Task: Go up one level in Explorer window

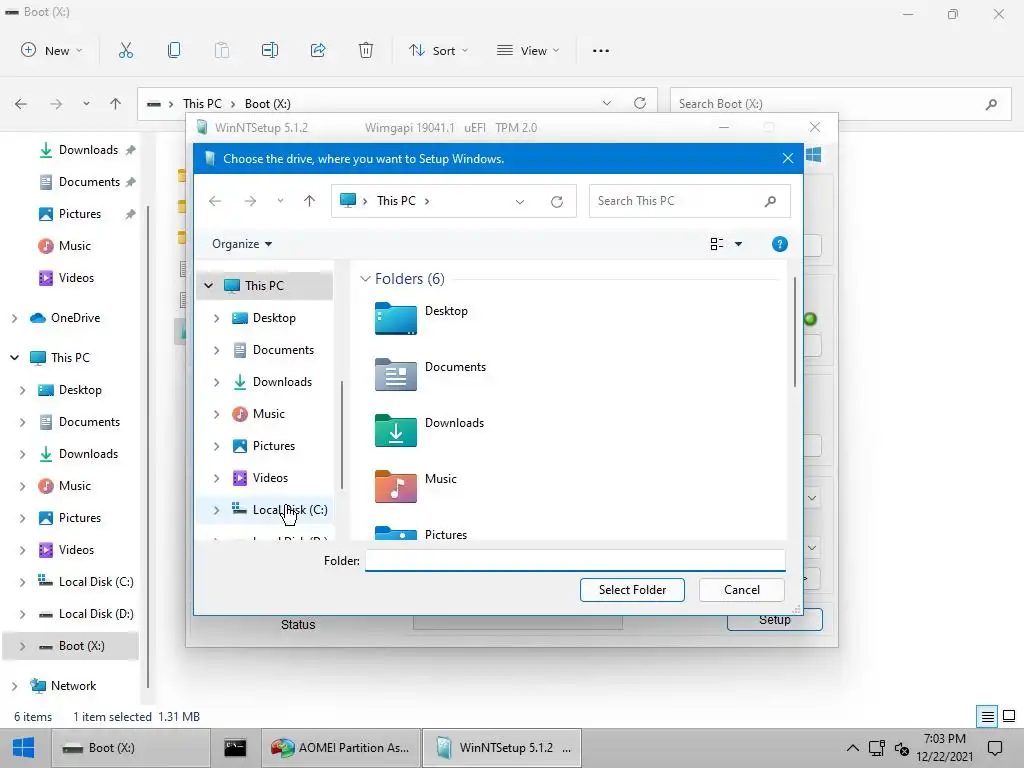Action: 116,104
